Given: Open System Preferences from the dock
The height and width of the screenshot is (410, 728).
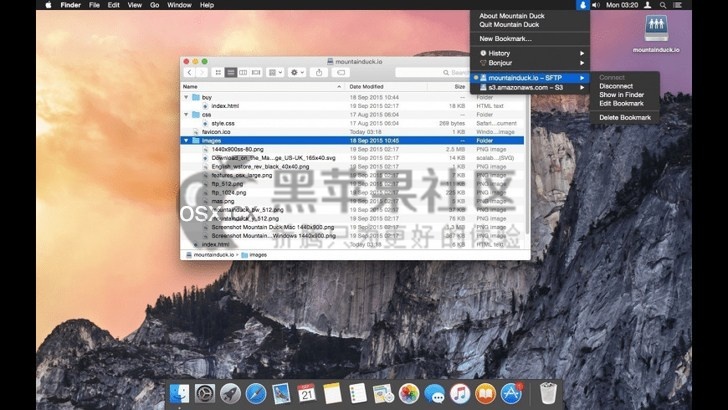Looking at the screenshot, I should pyautogui.click(x=205, y=394).
